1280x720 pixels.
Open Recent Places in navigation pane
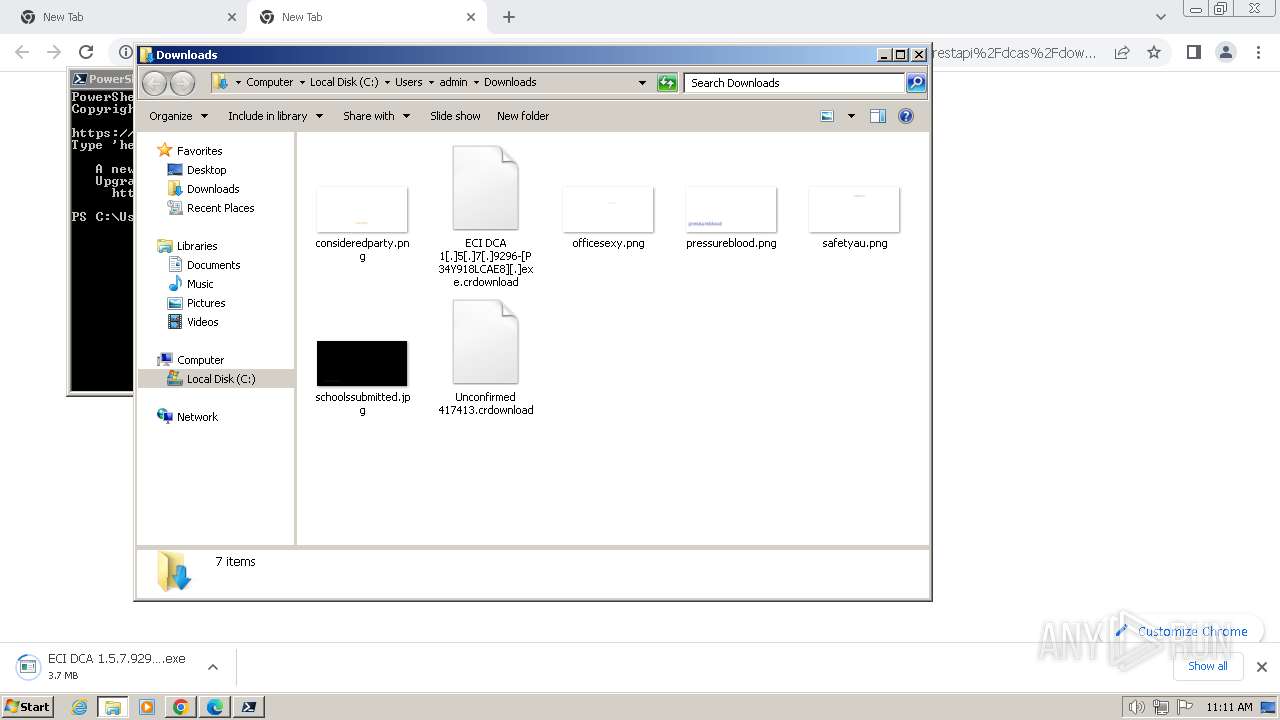220,208
